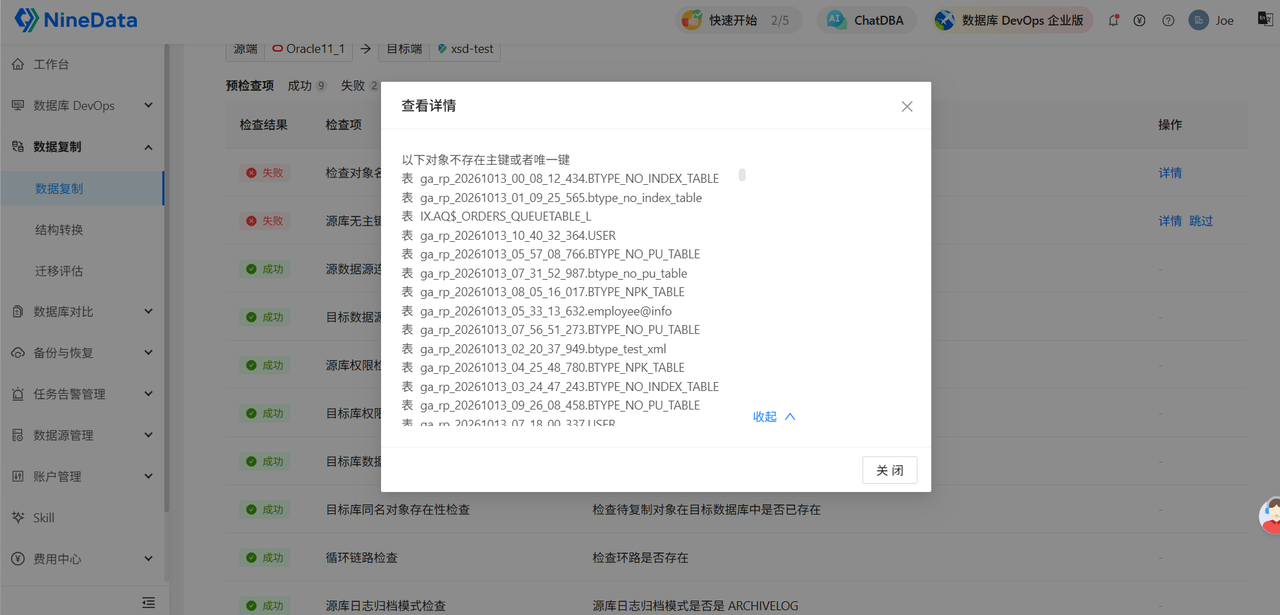Open 详情 for the 检查对象名 row
1280x615 pixels.
(x=1170, y=173)
